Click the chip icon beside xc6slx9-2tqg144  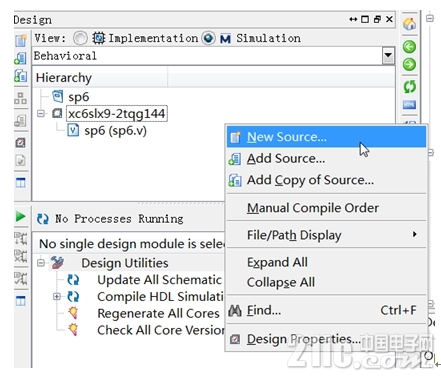click(x=57, y=113)
